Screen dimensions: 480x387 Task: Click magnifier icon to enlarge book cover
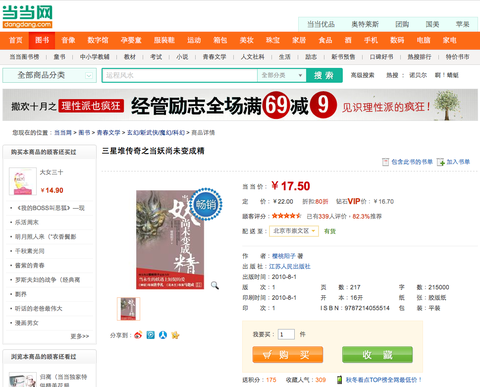coord(215,285)
